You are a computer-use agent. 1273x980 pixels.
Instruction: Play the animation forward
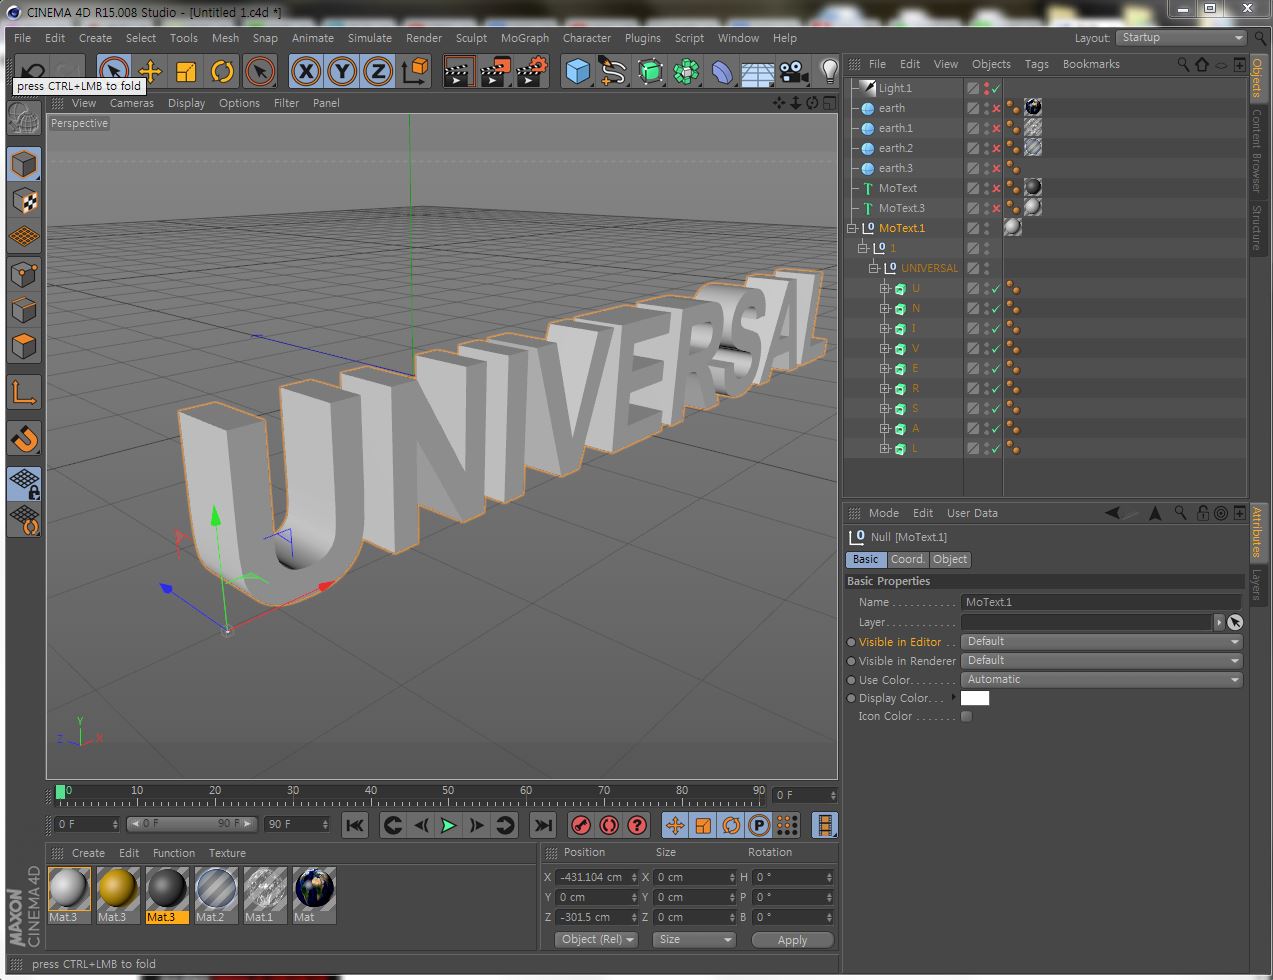(x=448, y=825)
